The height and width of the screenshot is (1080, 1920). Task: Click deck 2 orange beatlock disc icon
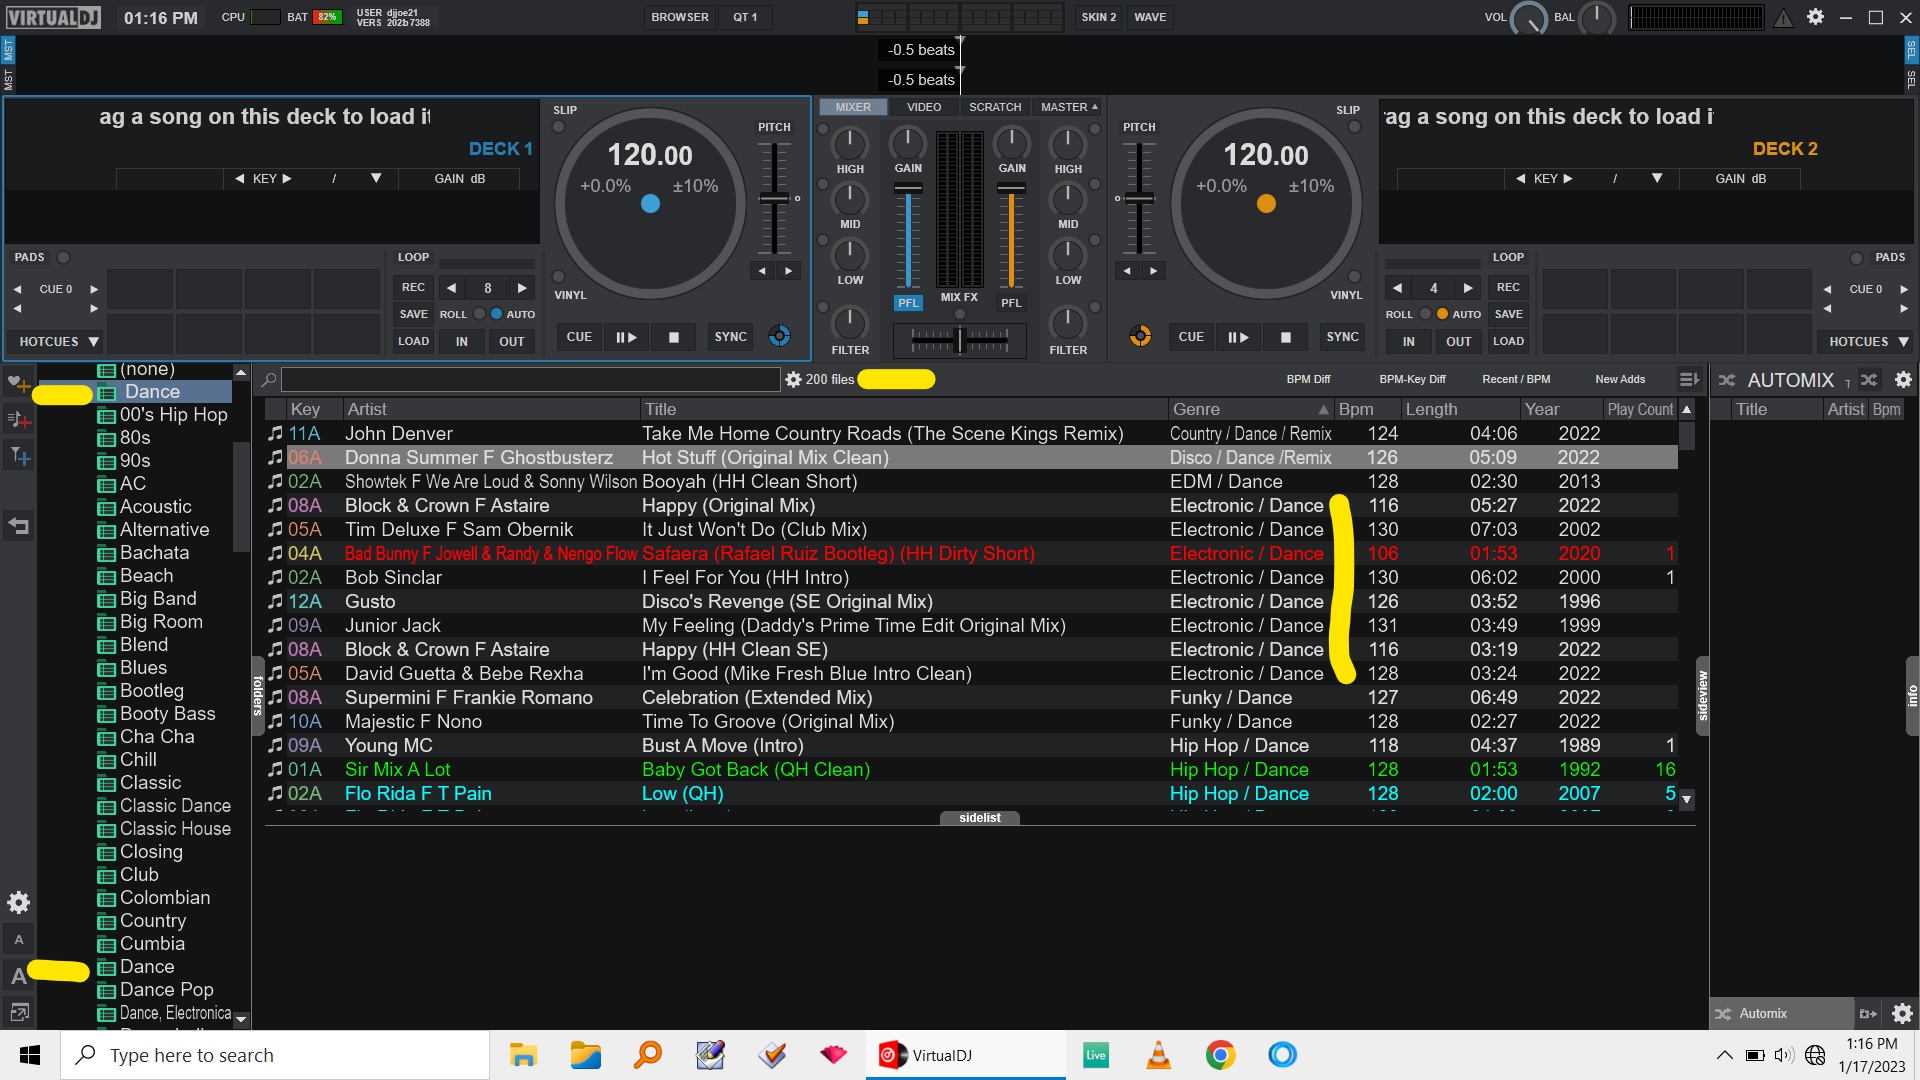coord(1140,337)
